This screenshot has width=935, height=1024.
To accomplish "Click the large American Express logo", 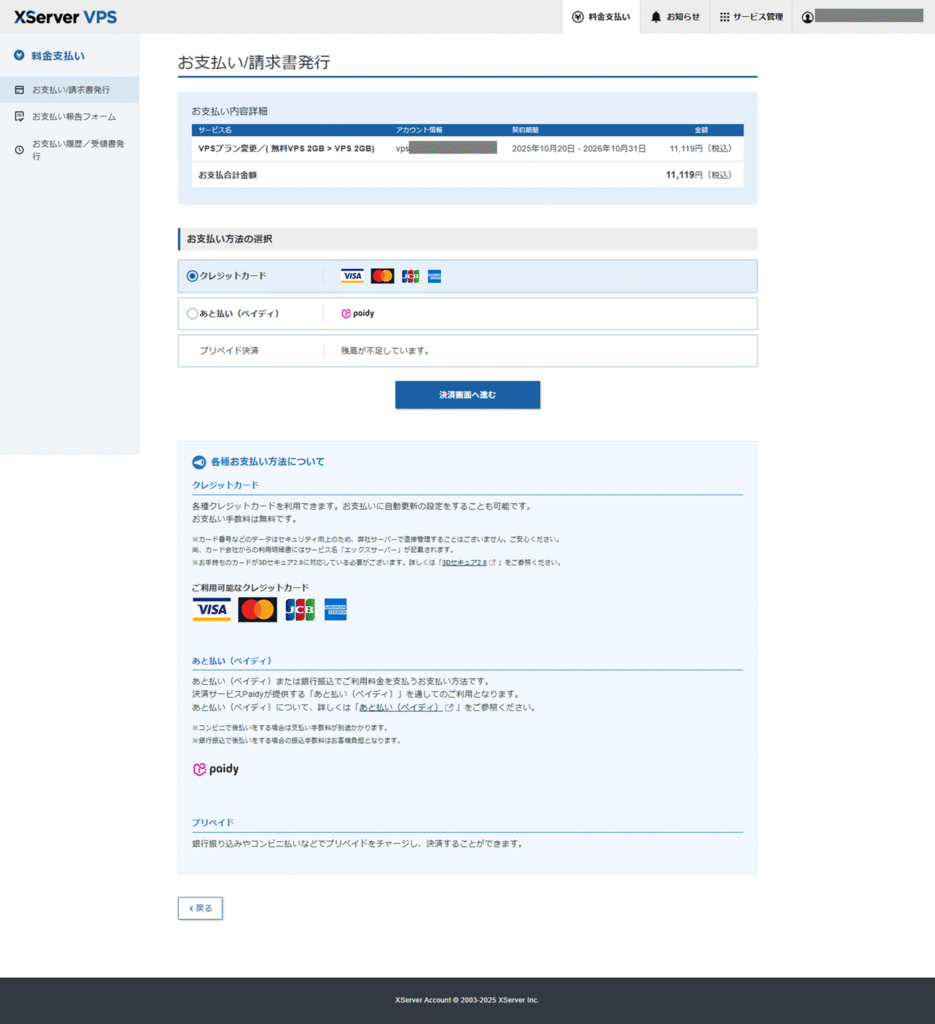I will pos(335,610).
